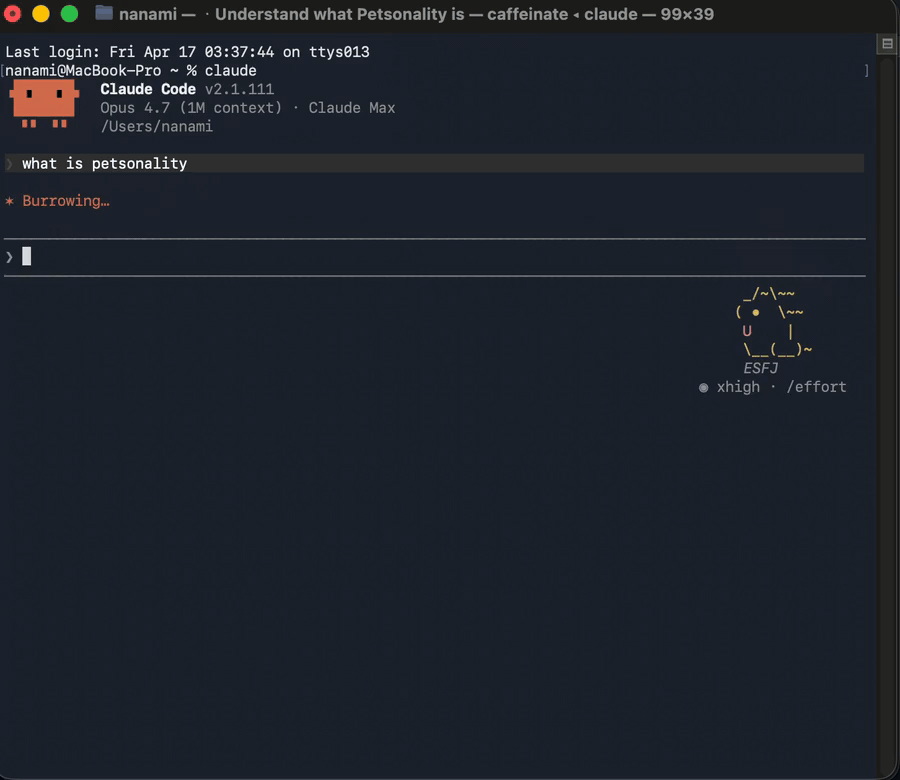Click the window title 'Understand what Petsonality is'

(x=339, y=14)
